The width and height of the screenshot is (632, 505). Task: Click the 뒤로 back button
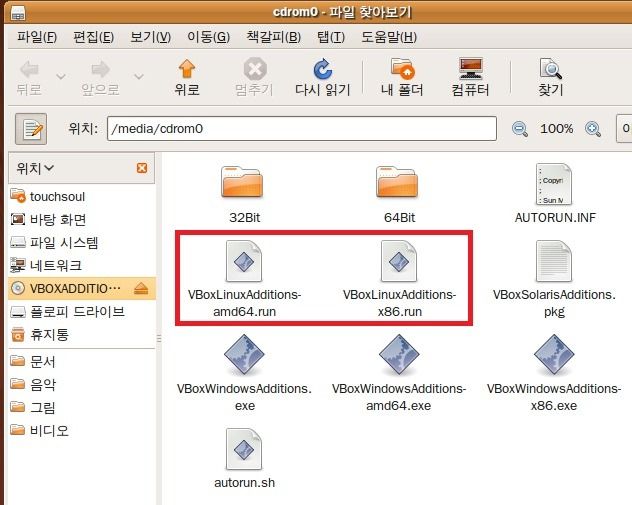click(x=29, y=78)
